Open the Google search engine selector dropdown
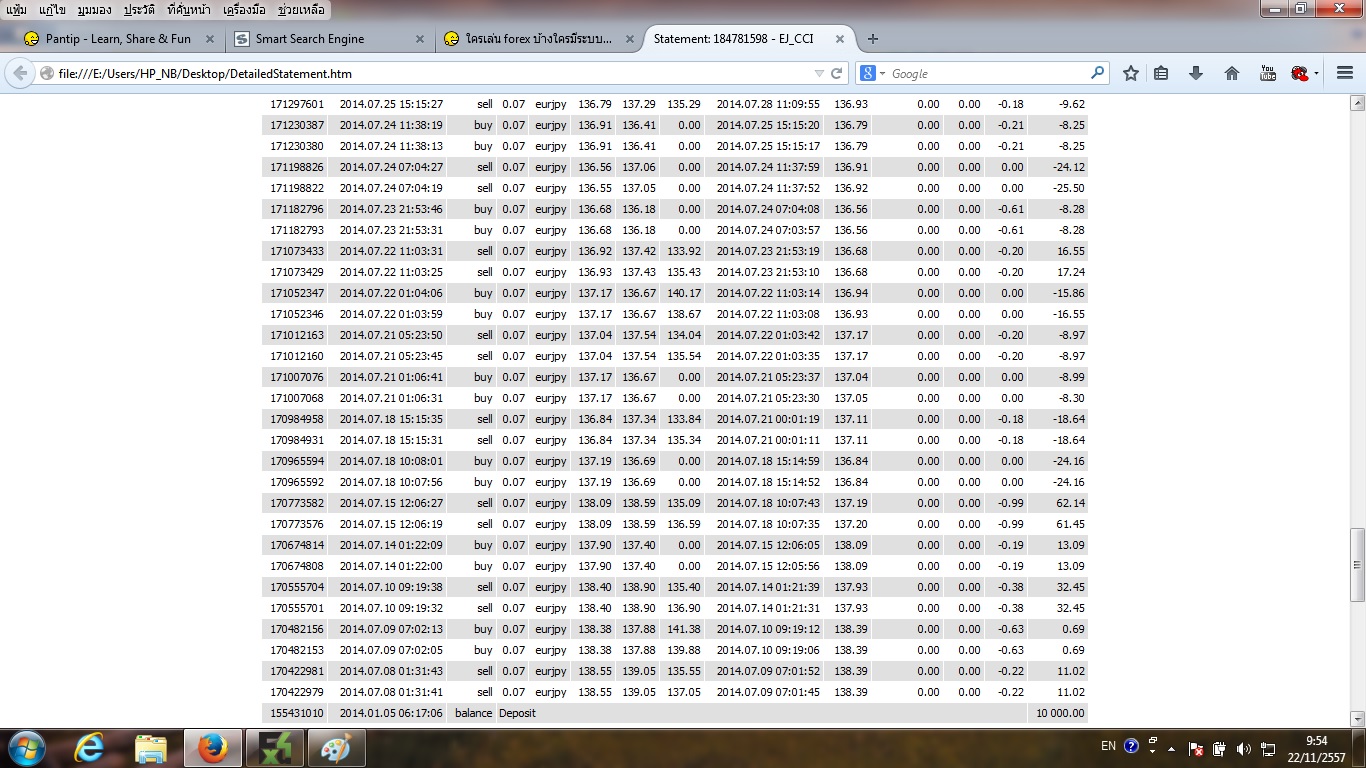Screen dimensions: 1366x768 click(870, 73)
